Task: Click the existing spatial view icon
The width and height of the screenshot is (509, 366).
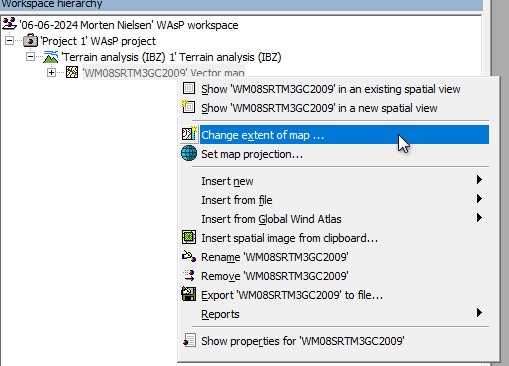Action: coord(189,88)
